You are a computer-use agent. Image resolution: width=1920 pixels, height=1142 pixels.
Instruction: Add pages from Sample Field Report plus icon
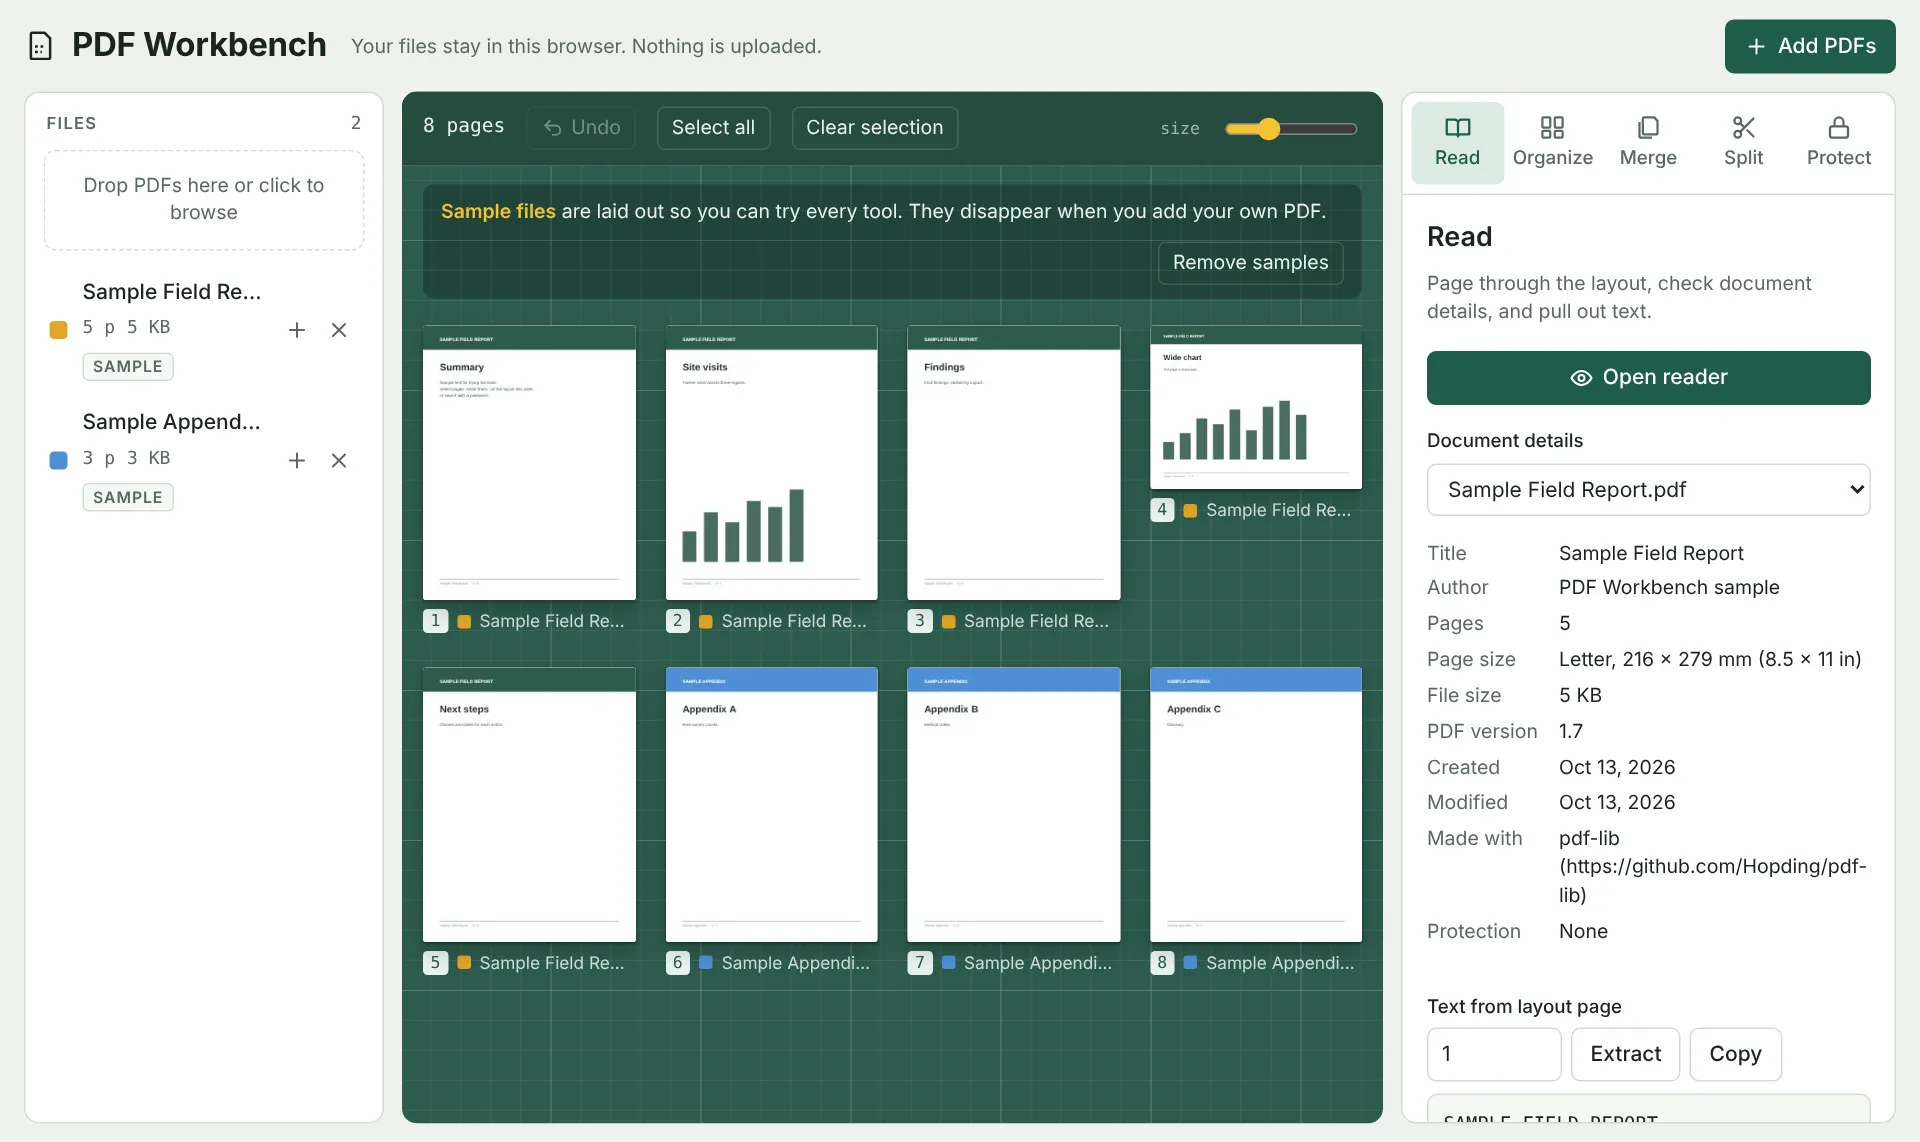(297, 330)
